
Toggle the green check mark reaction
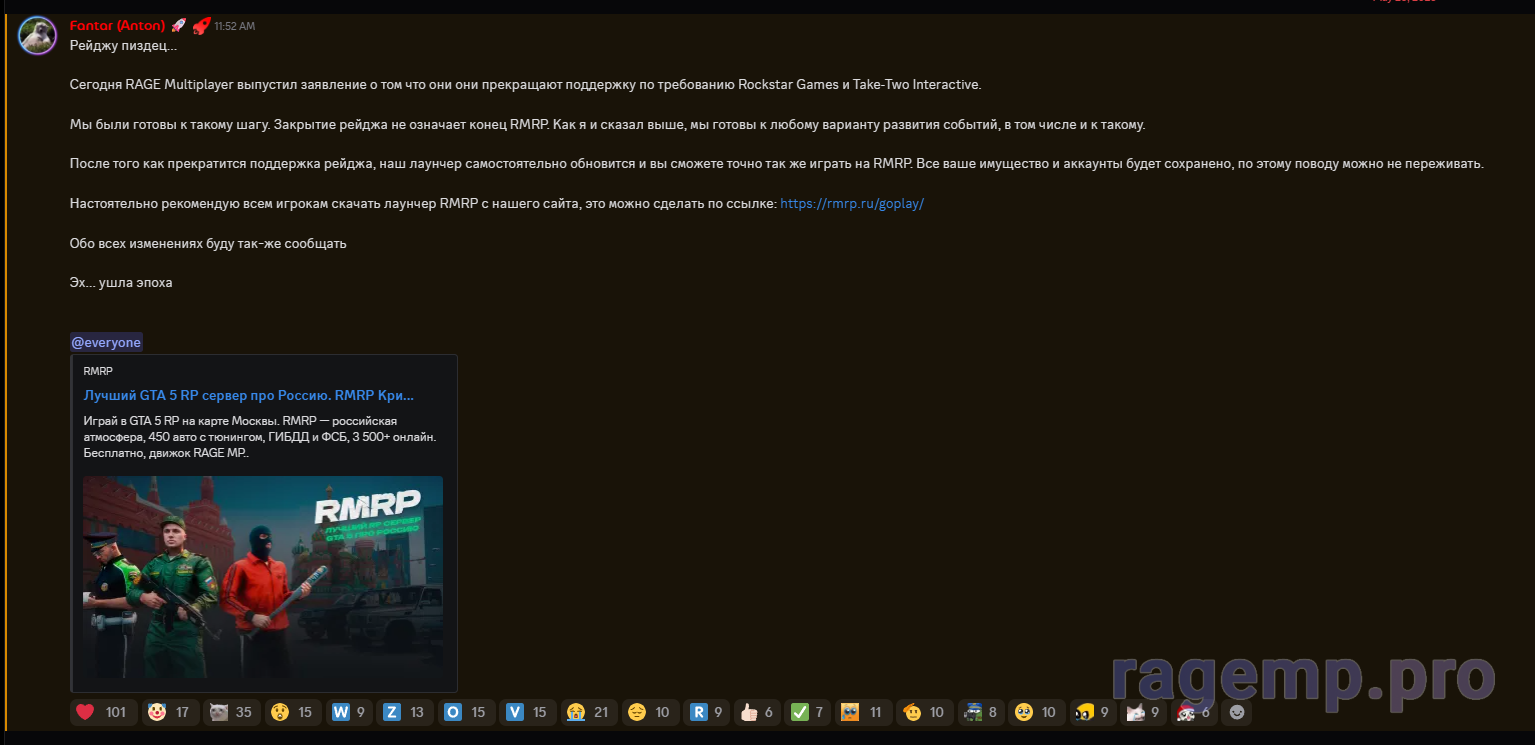pos(808,712)
